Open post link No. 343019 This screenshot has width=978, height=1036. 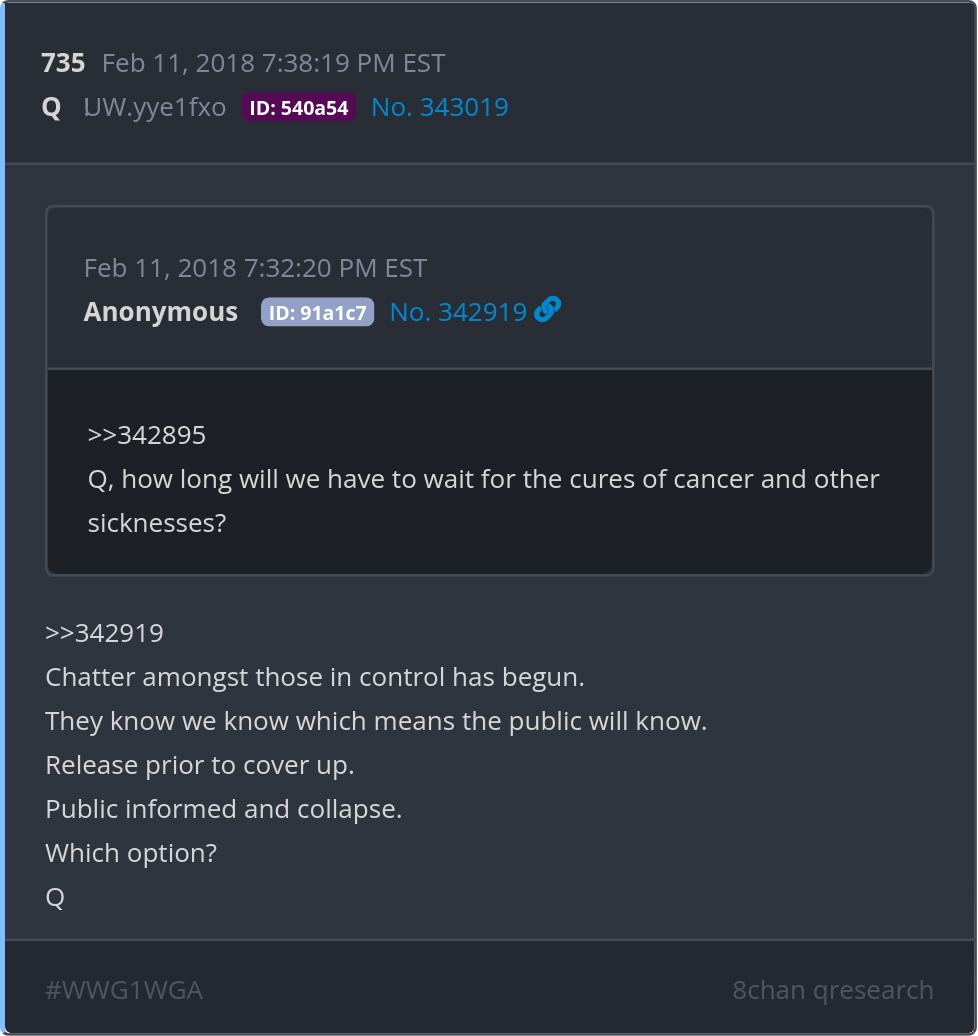pos(439,108)
